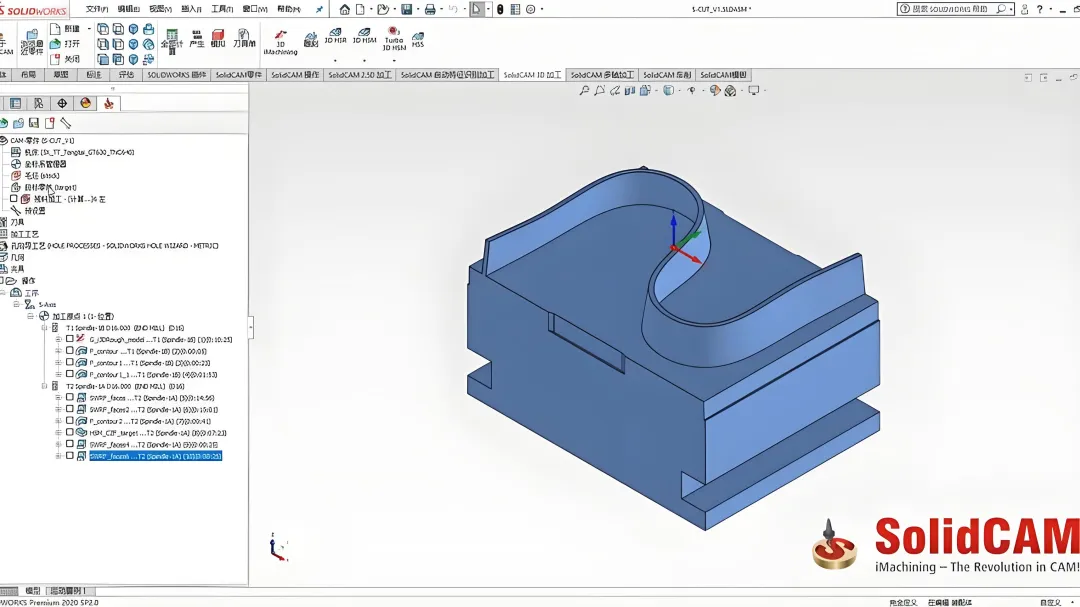1080x607 pixels.
Task: Switch to the SolidCAM 2.5D 加工 tab
Action: coord(360,75)
